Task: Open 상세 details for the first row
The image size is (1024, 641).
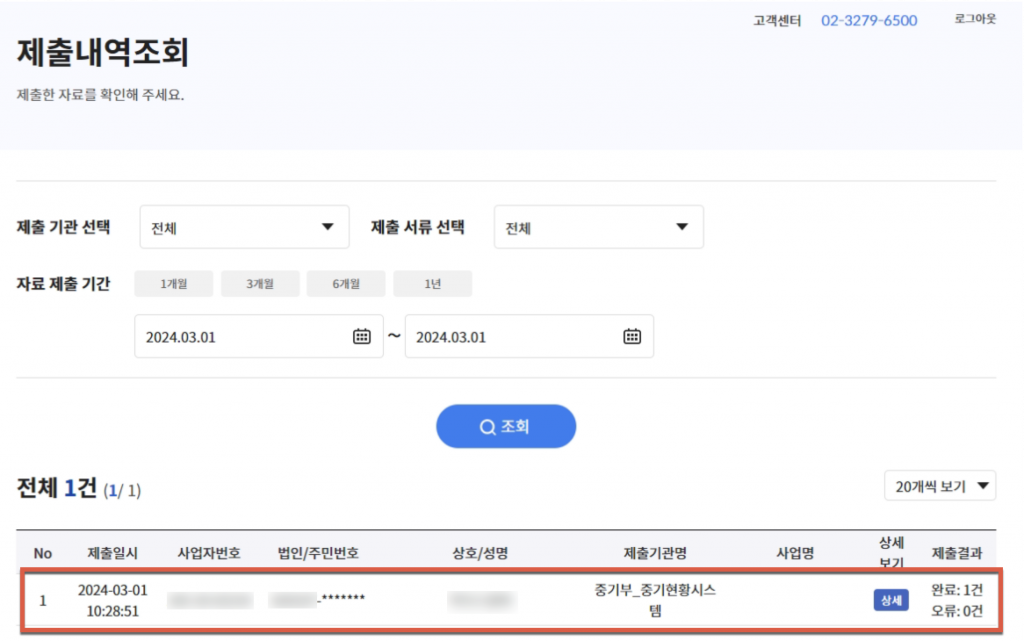Action: pos(889,600)
